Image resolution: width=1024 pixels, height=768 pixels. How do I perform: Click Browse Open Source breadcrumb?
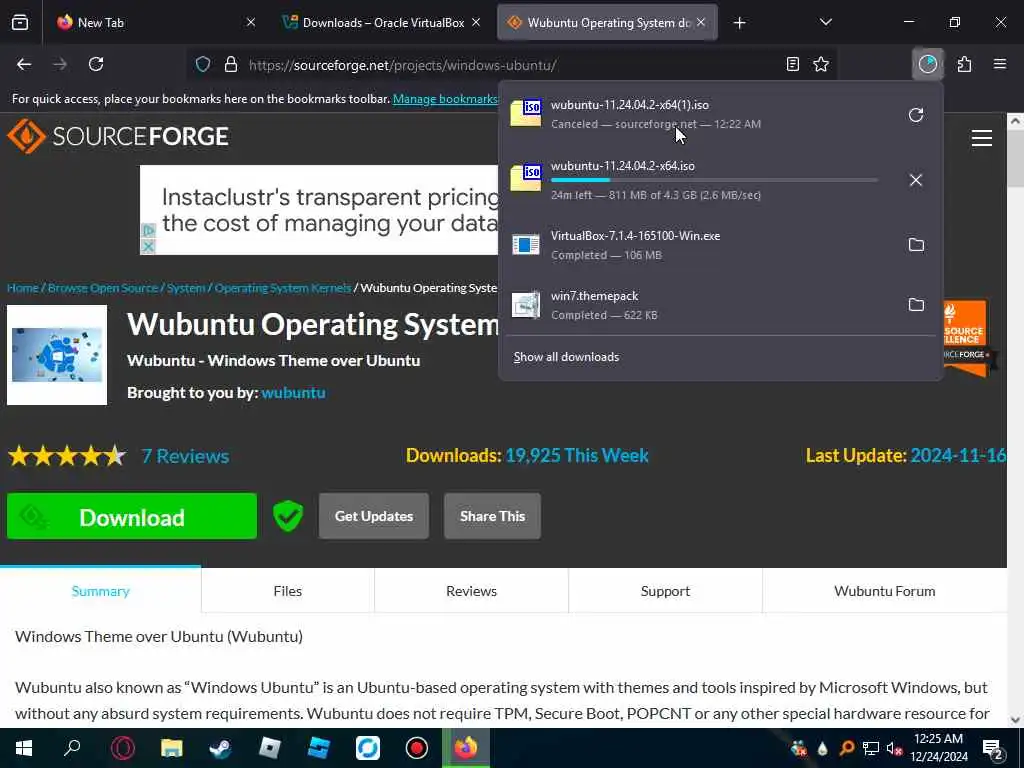pos(103,287)
